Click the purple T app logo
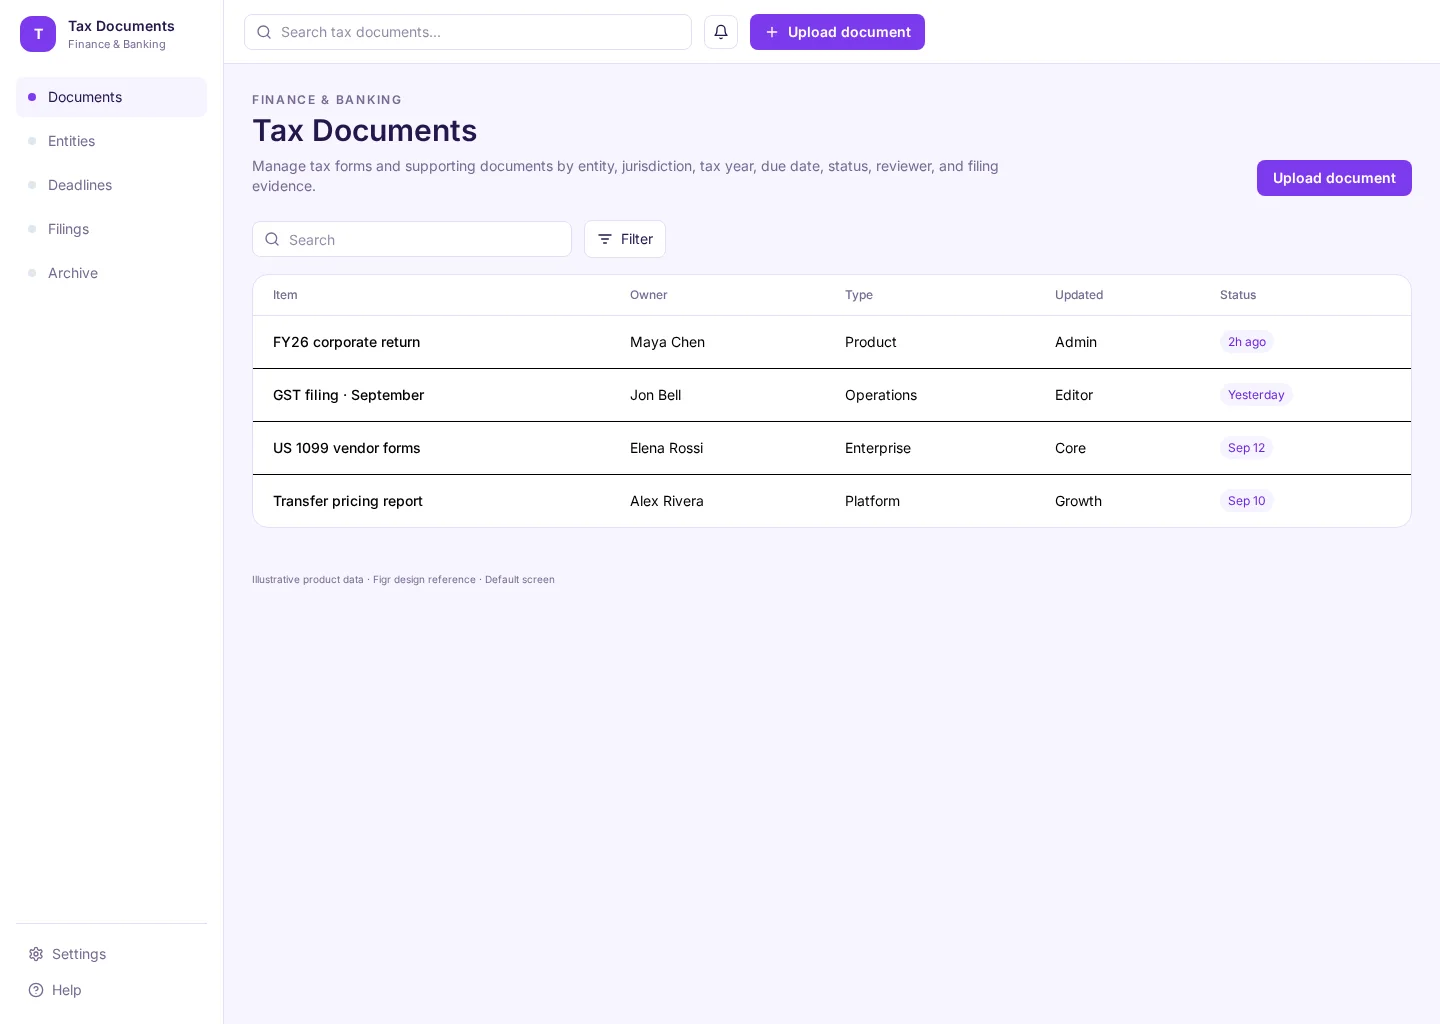This screenshot has height=1024, width=1440. click(38, 34)
